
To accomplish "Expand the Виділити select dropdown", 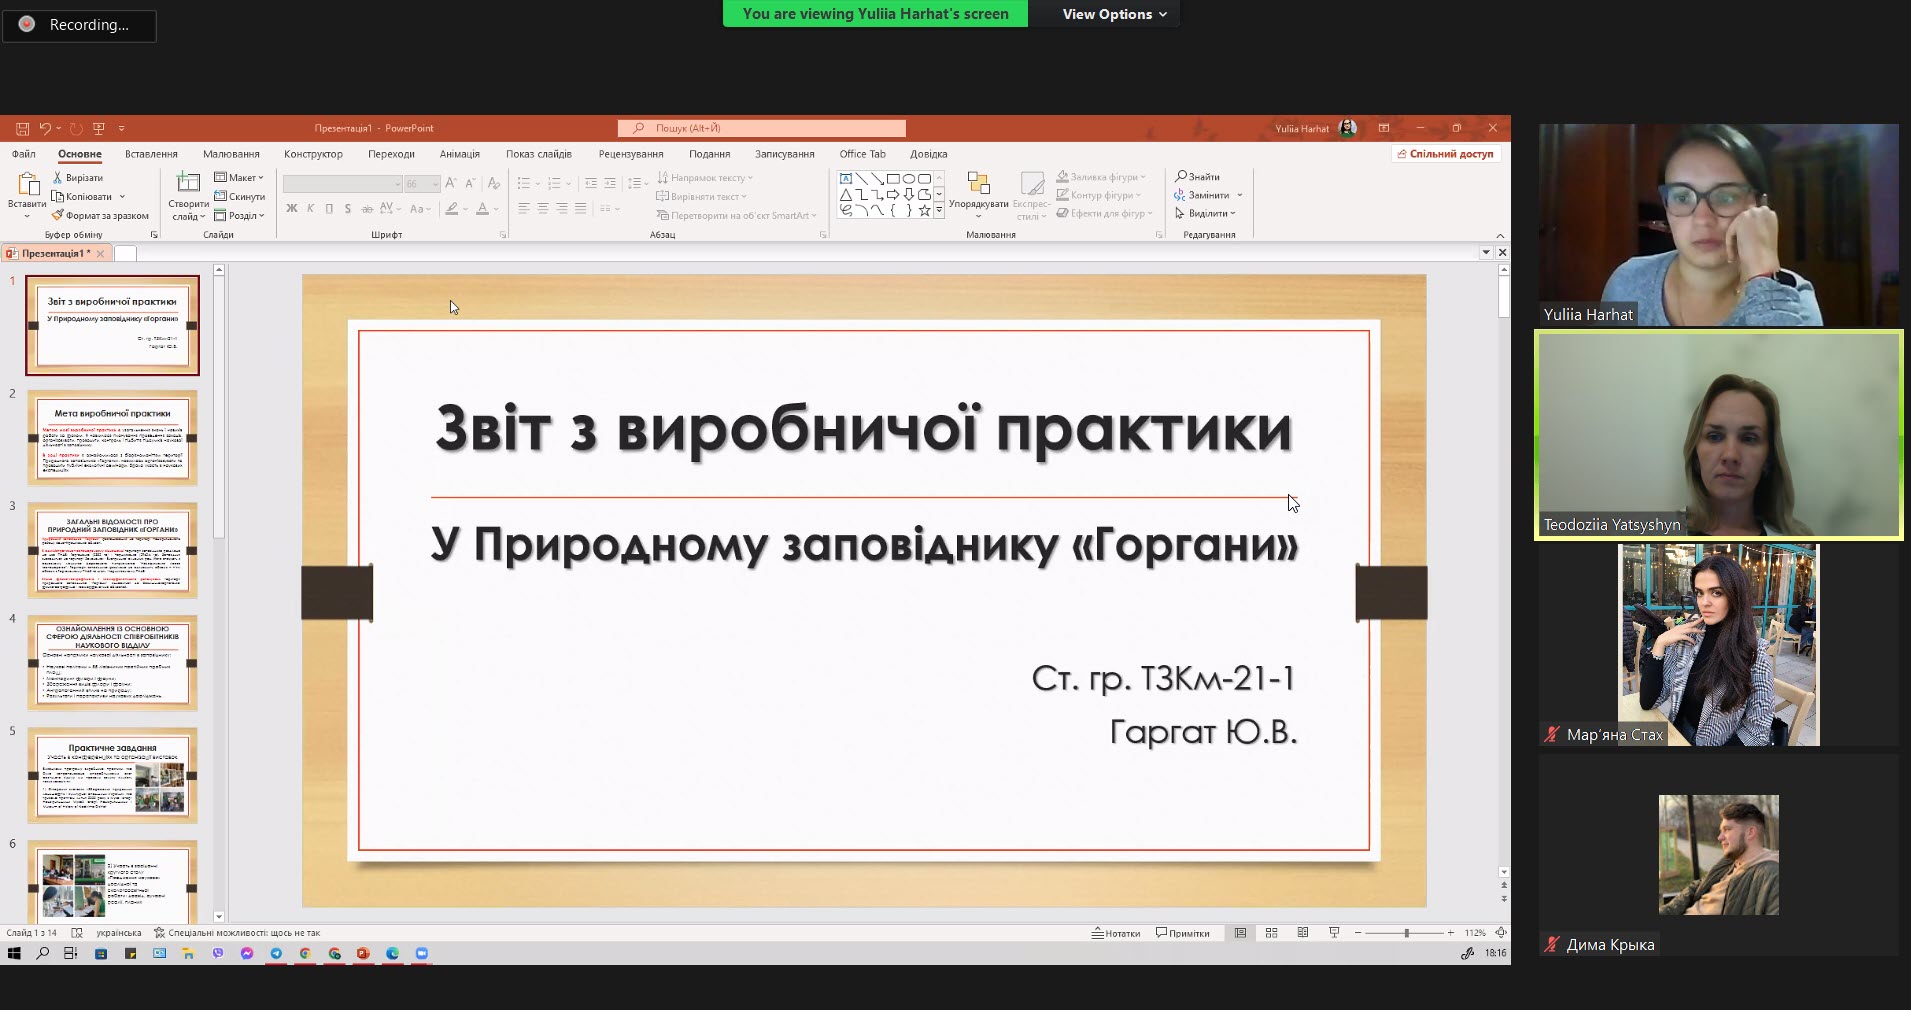I will click(x=1206, y=213).
